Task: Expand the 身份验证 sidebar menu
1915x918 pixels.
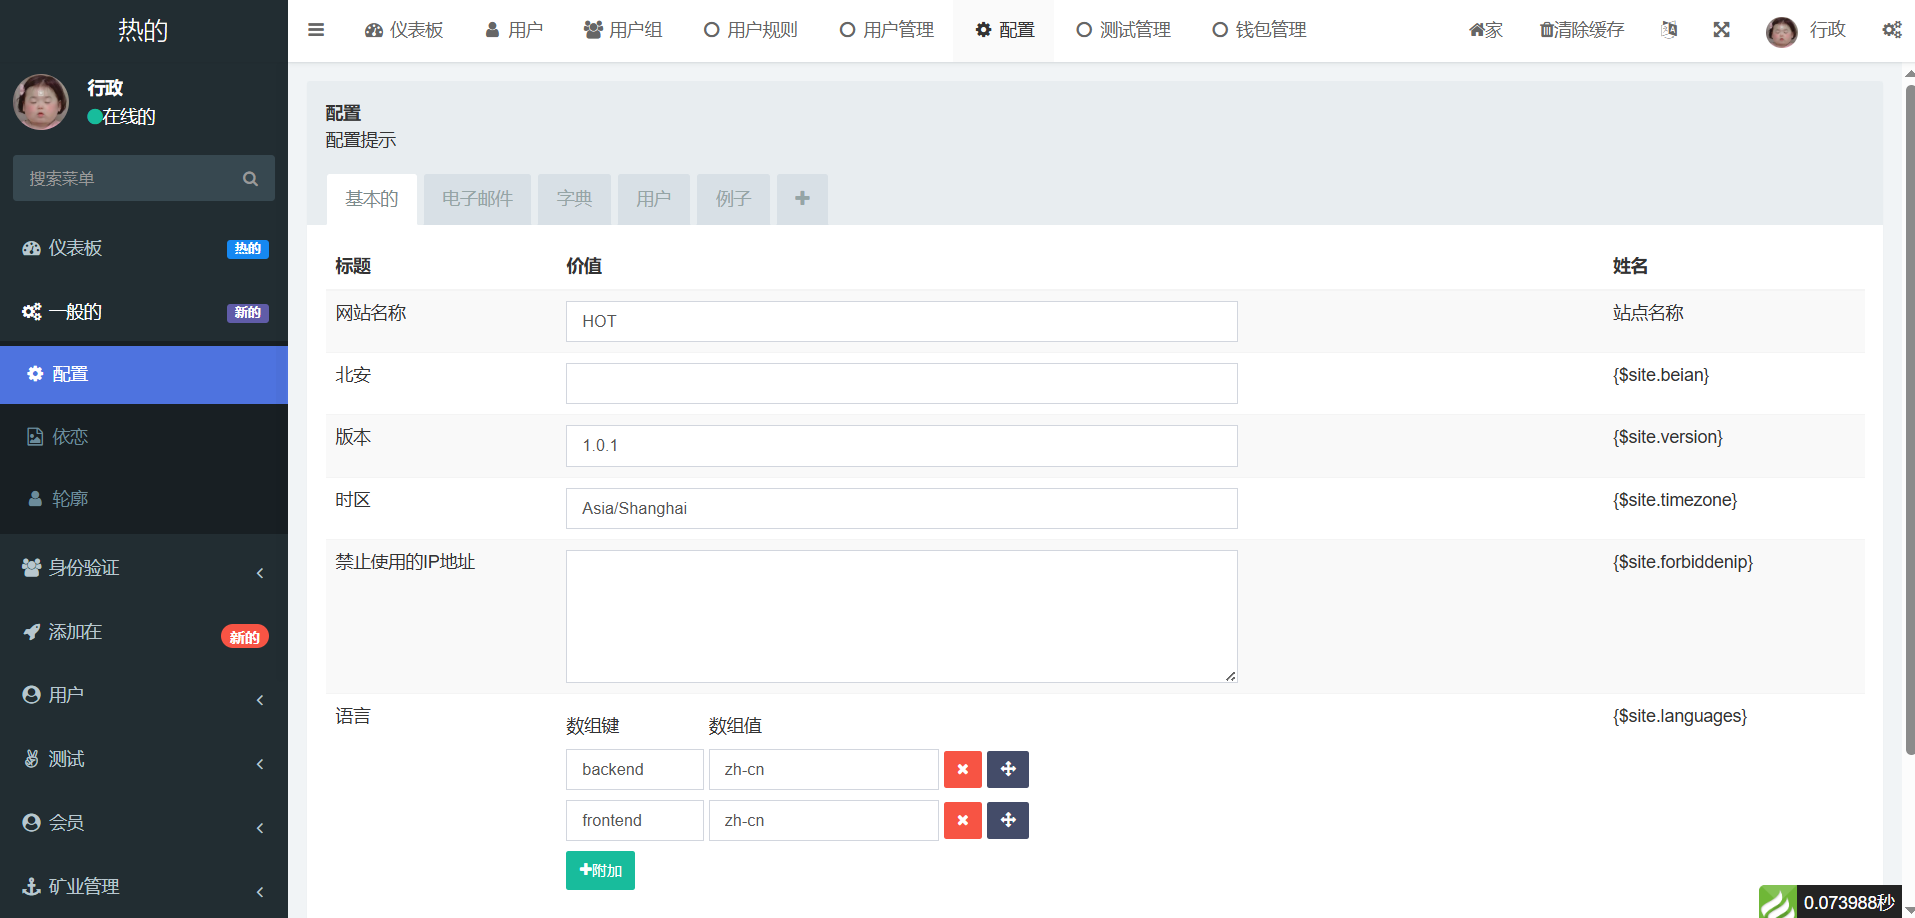Action: pos(144,568)
